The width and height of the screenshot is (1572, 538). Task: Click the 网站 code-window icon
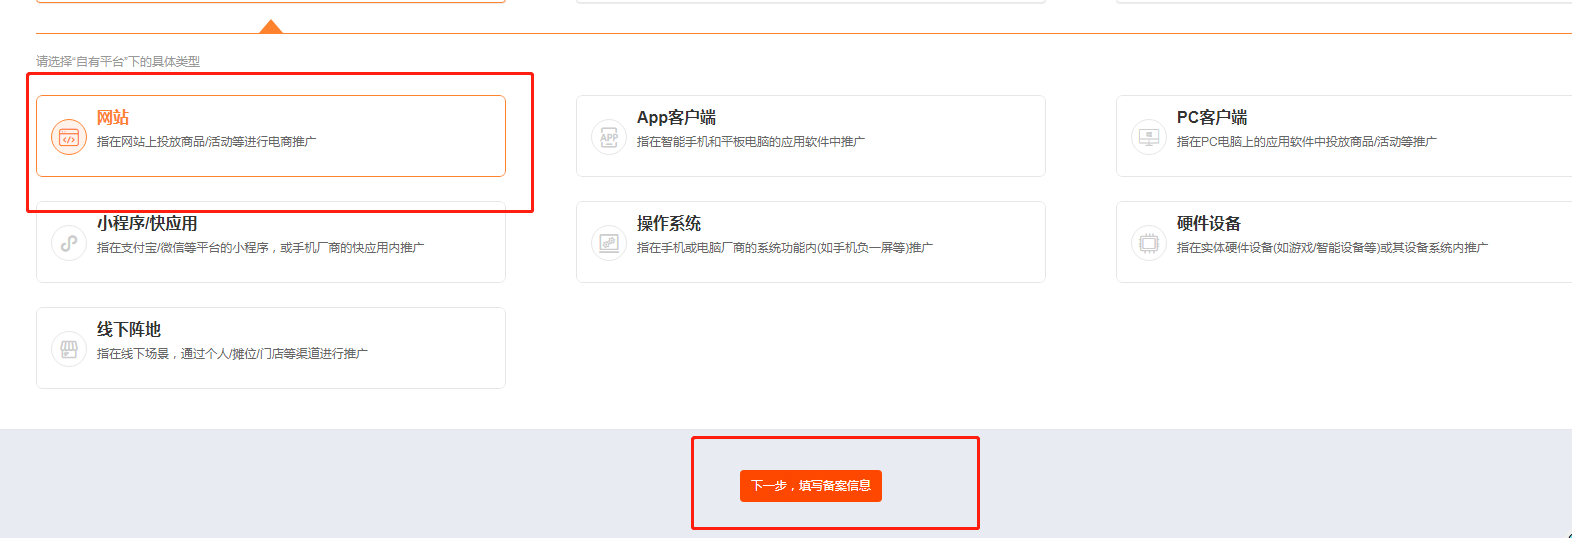pos(68,137)
